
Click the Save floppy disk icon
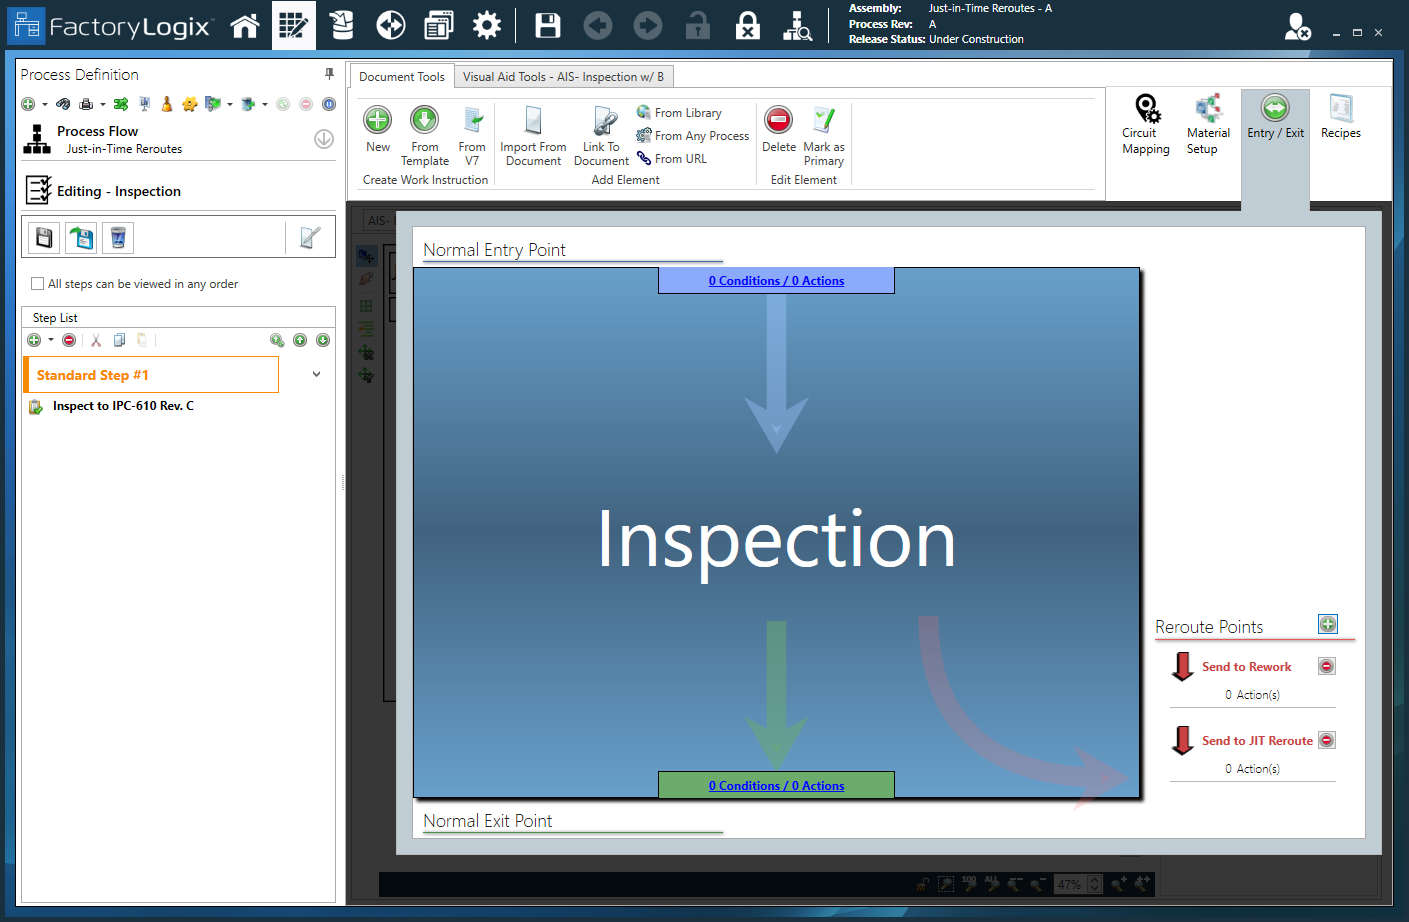click(x=548, y=25)
